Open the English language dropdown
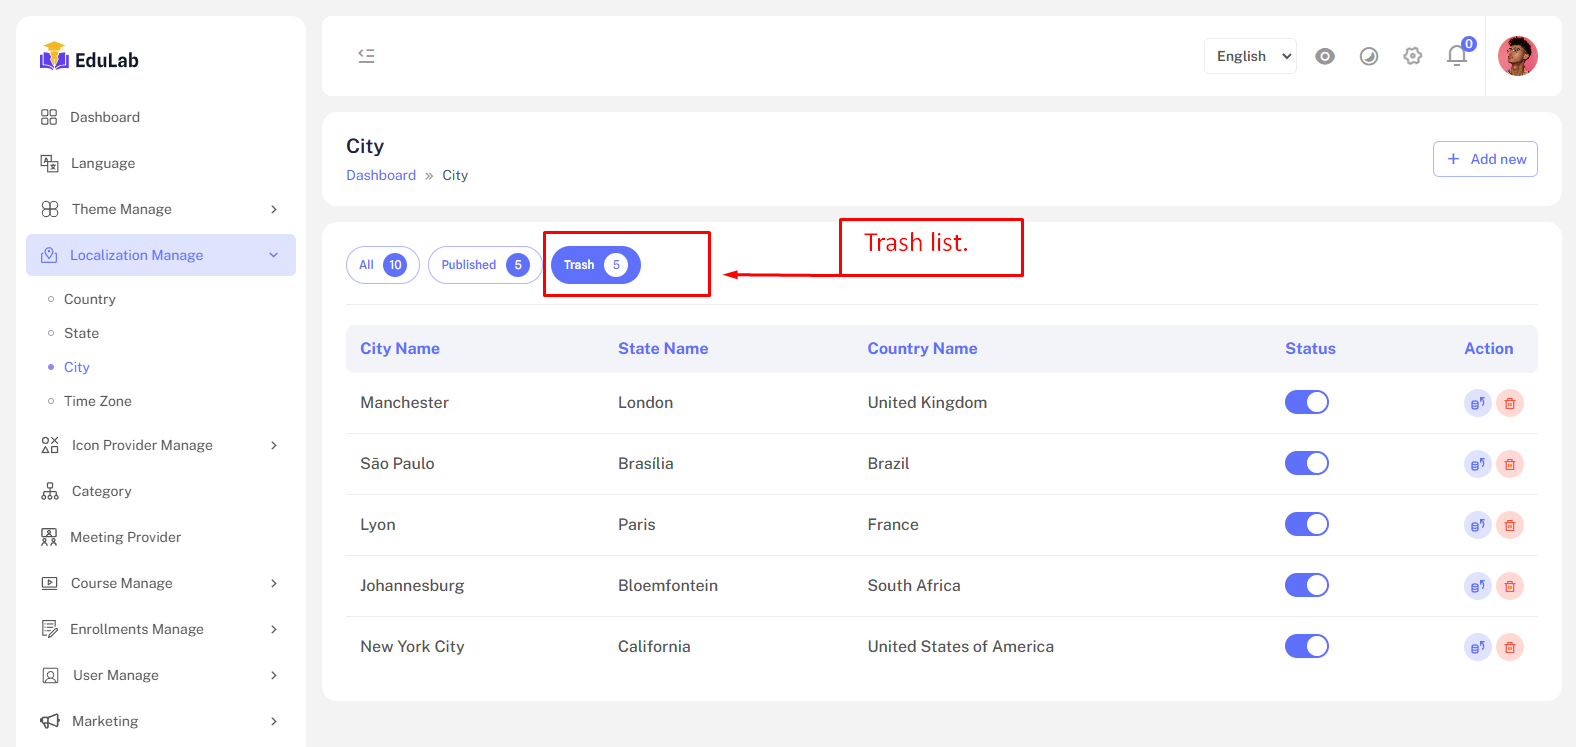Screen dimensions: 1576x747 (x=1250, y=56)
